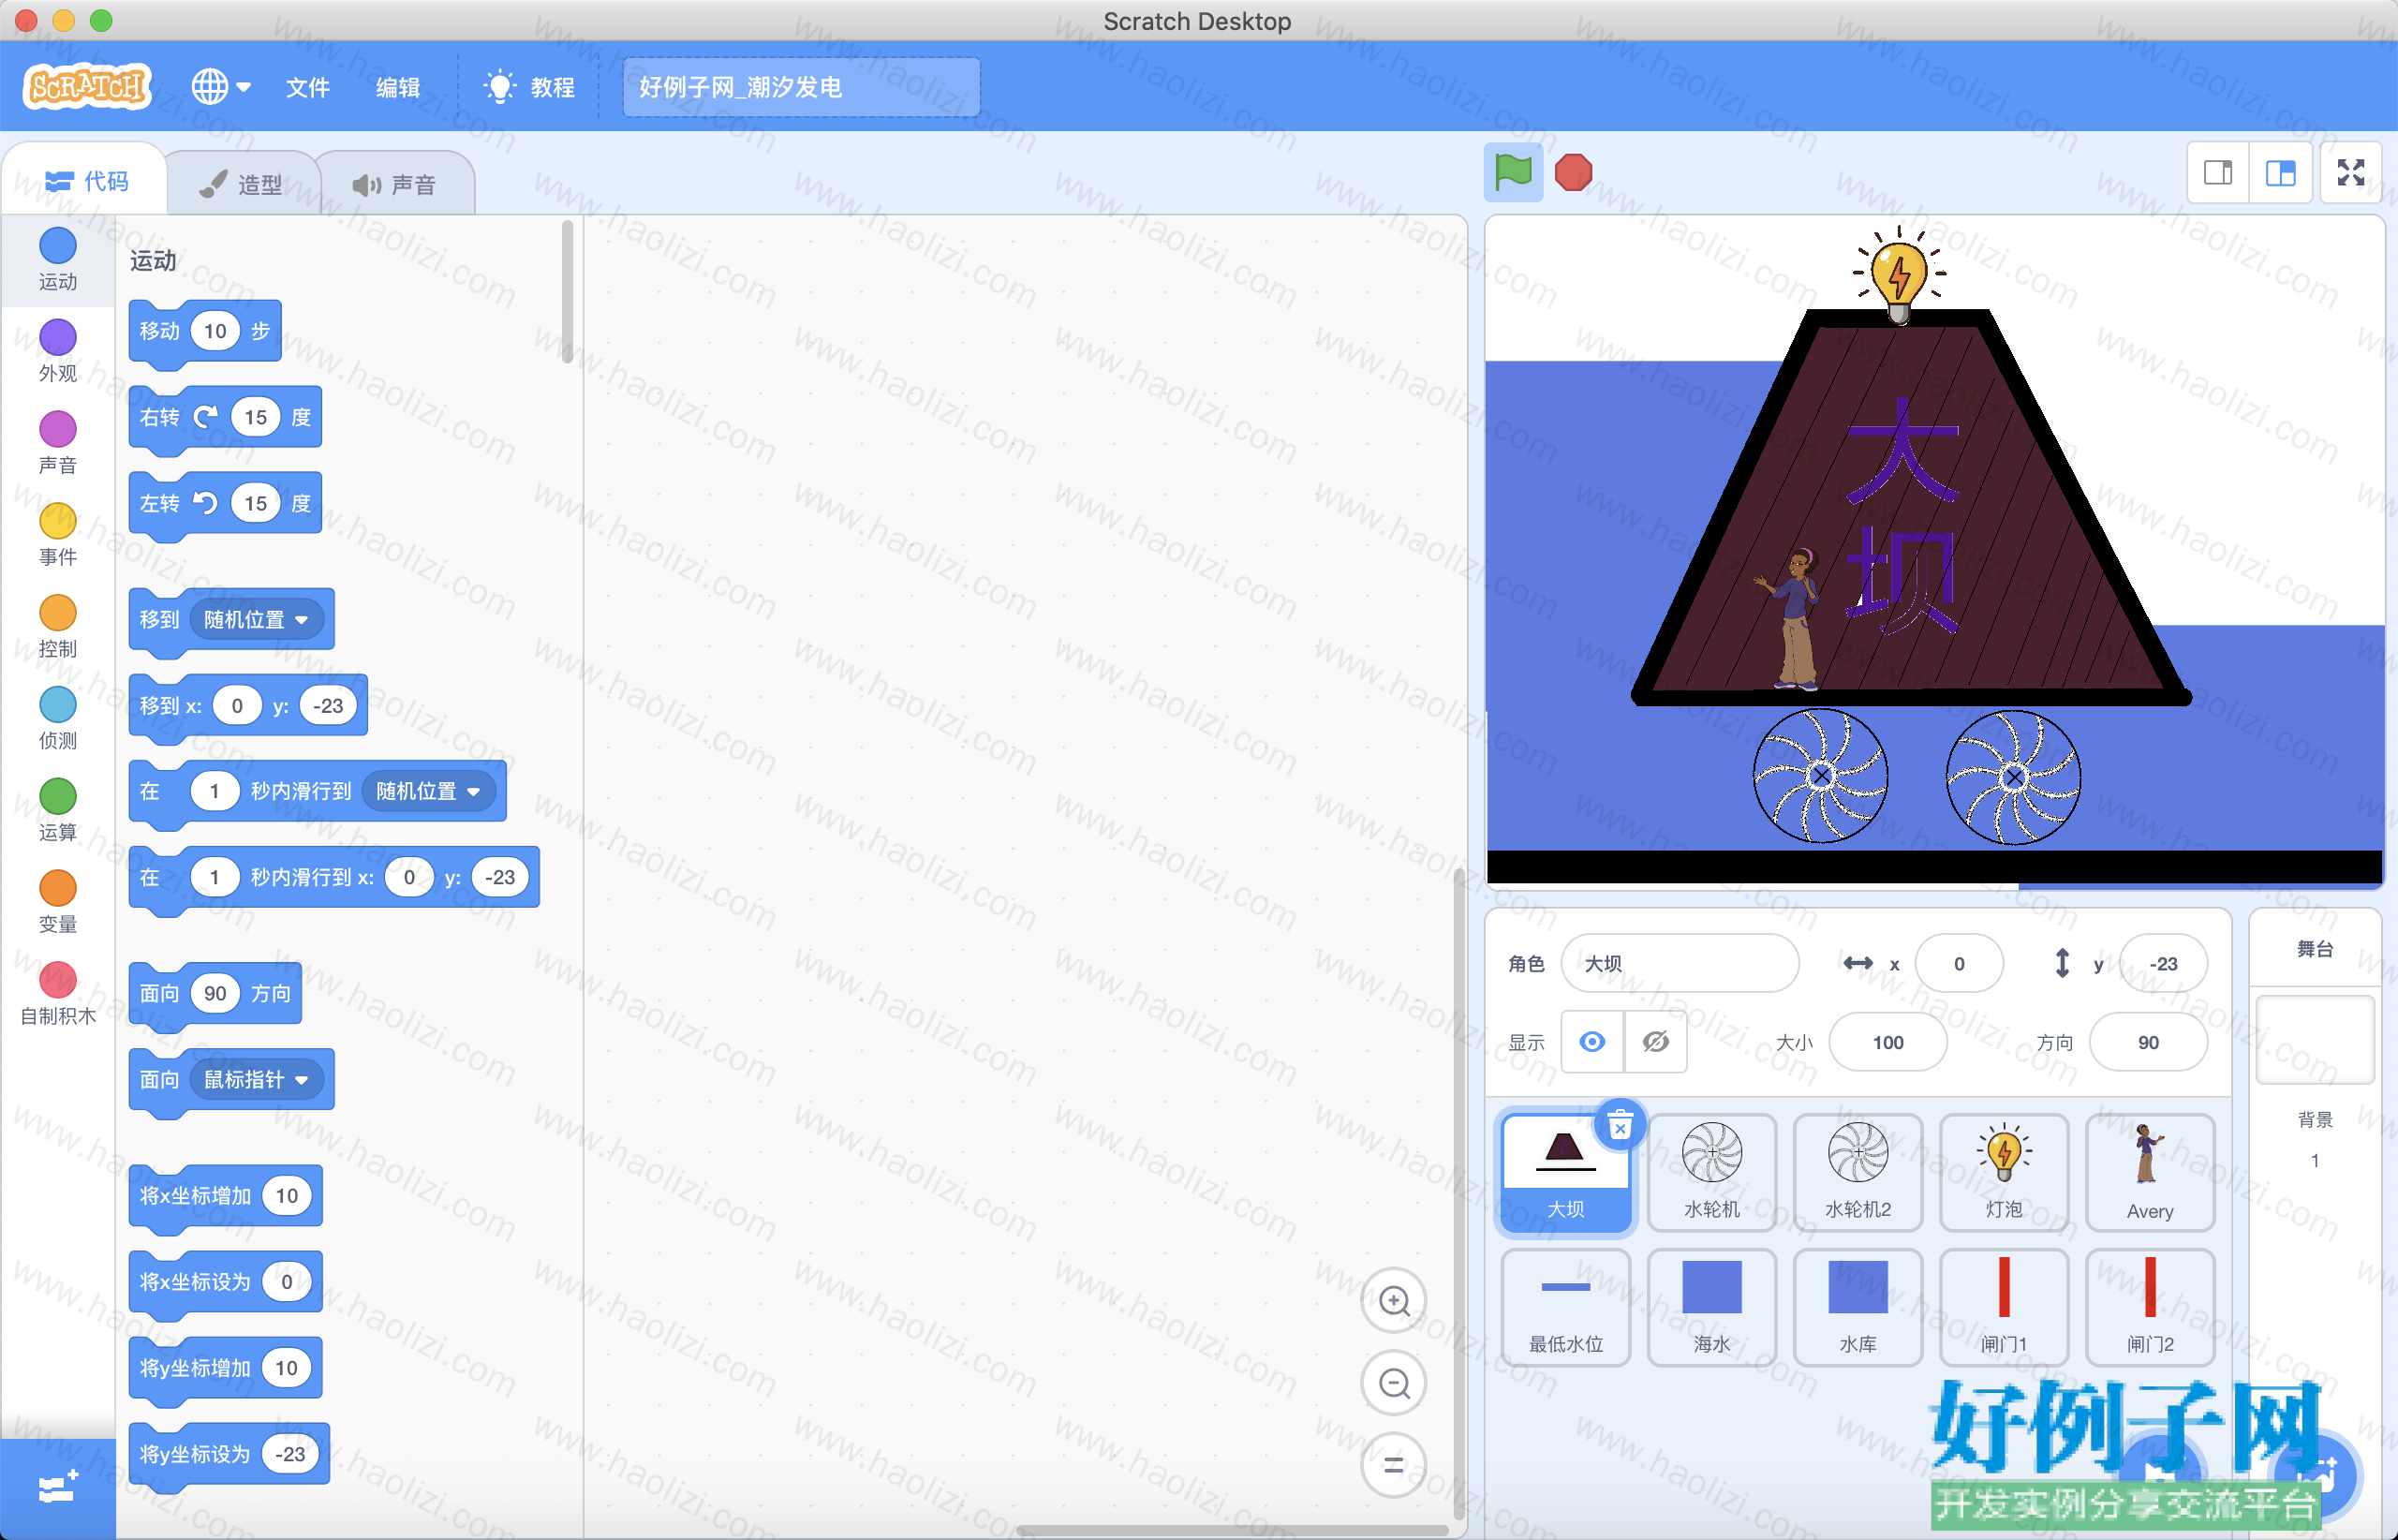
Task: Select the 最低水位 sprite thumbnail
Action: 1566,1307
